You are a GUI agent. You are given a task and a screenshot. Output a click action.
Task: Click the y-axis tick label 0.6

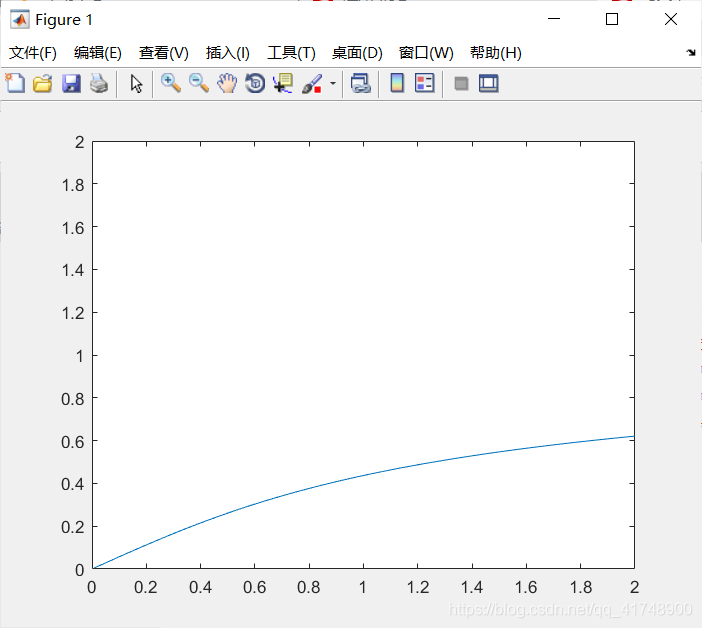click(x=73, y=442)
